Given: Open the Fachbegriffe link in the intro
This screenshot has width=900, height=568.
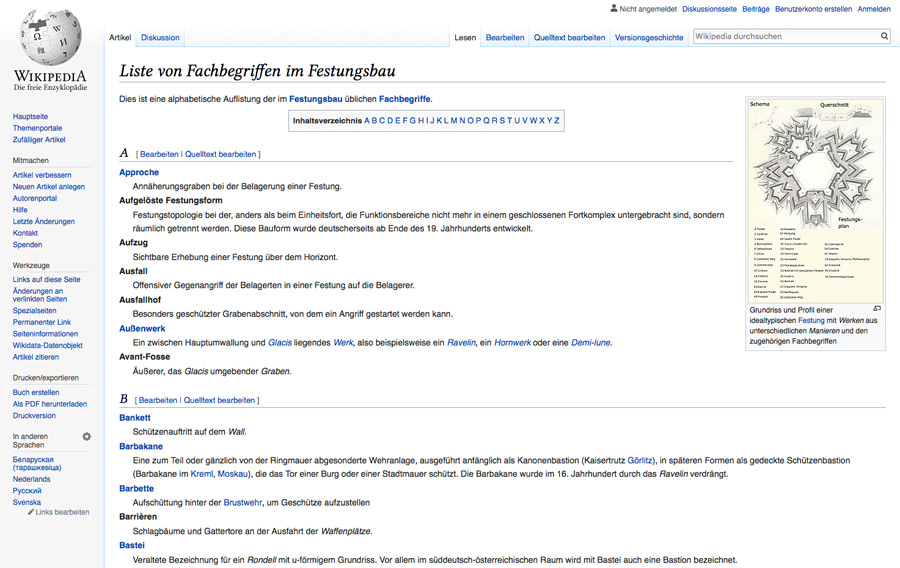Looking at the screenshot, I should coord(405,99).
